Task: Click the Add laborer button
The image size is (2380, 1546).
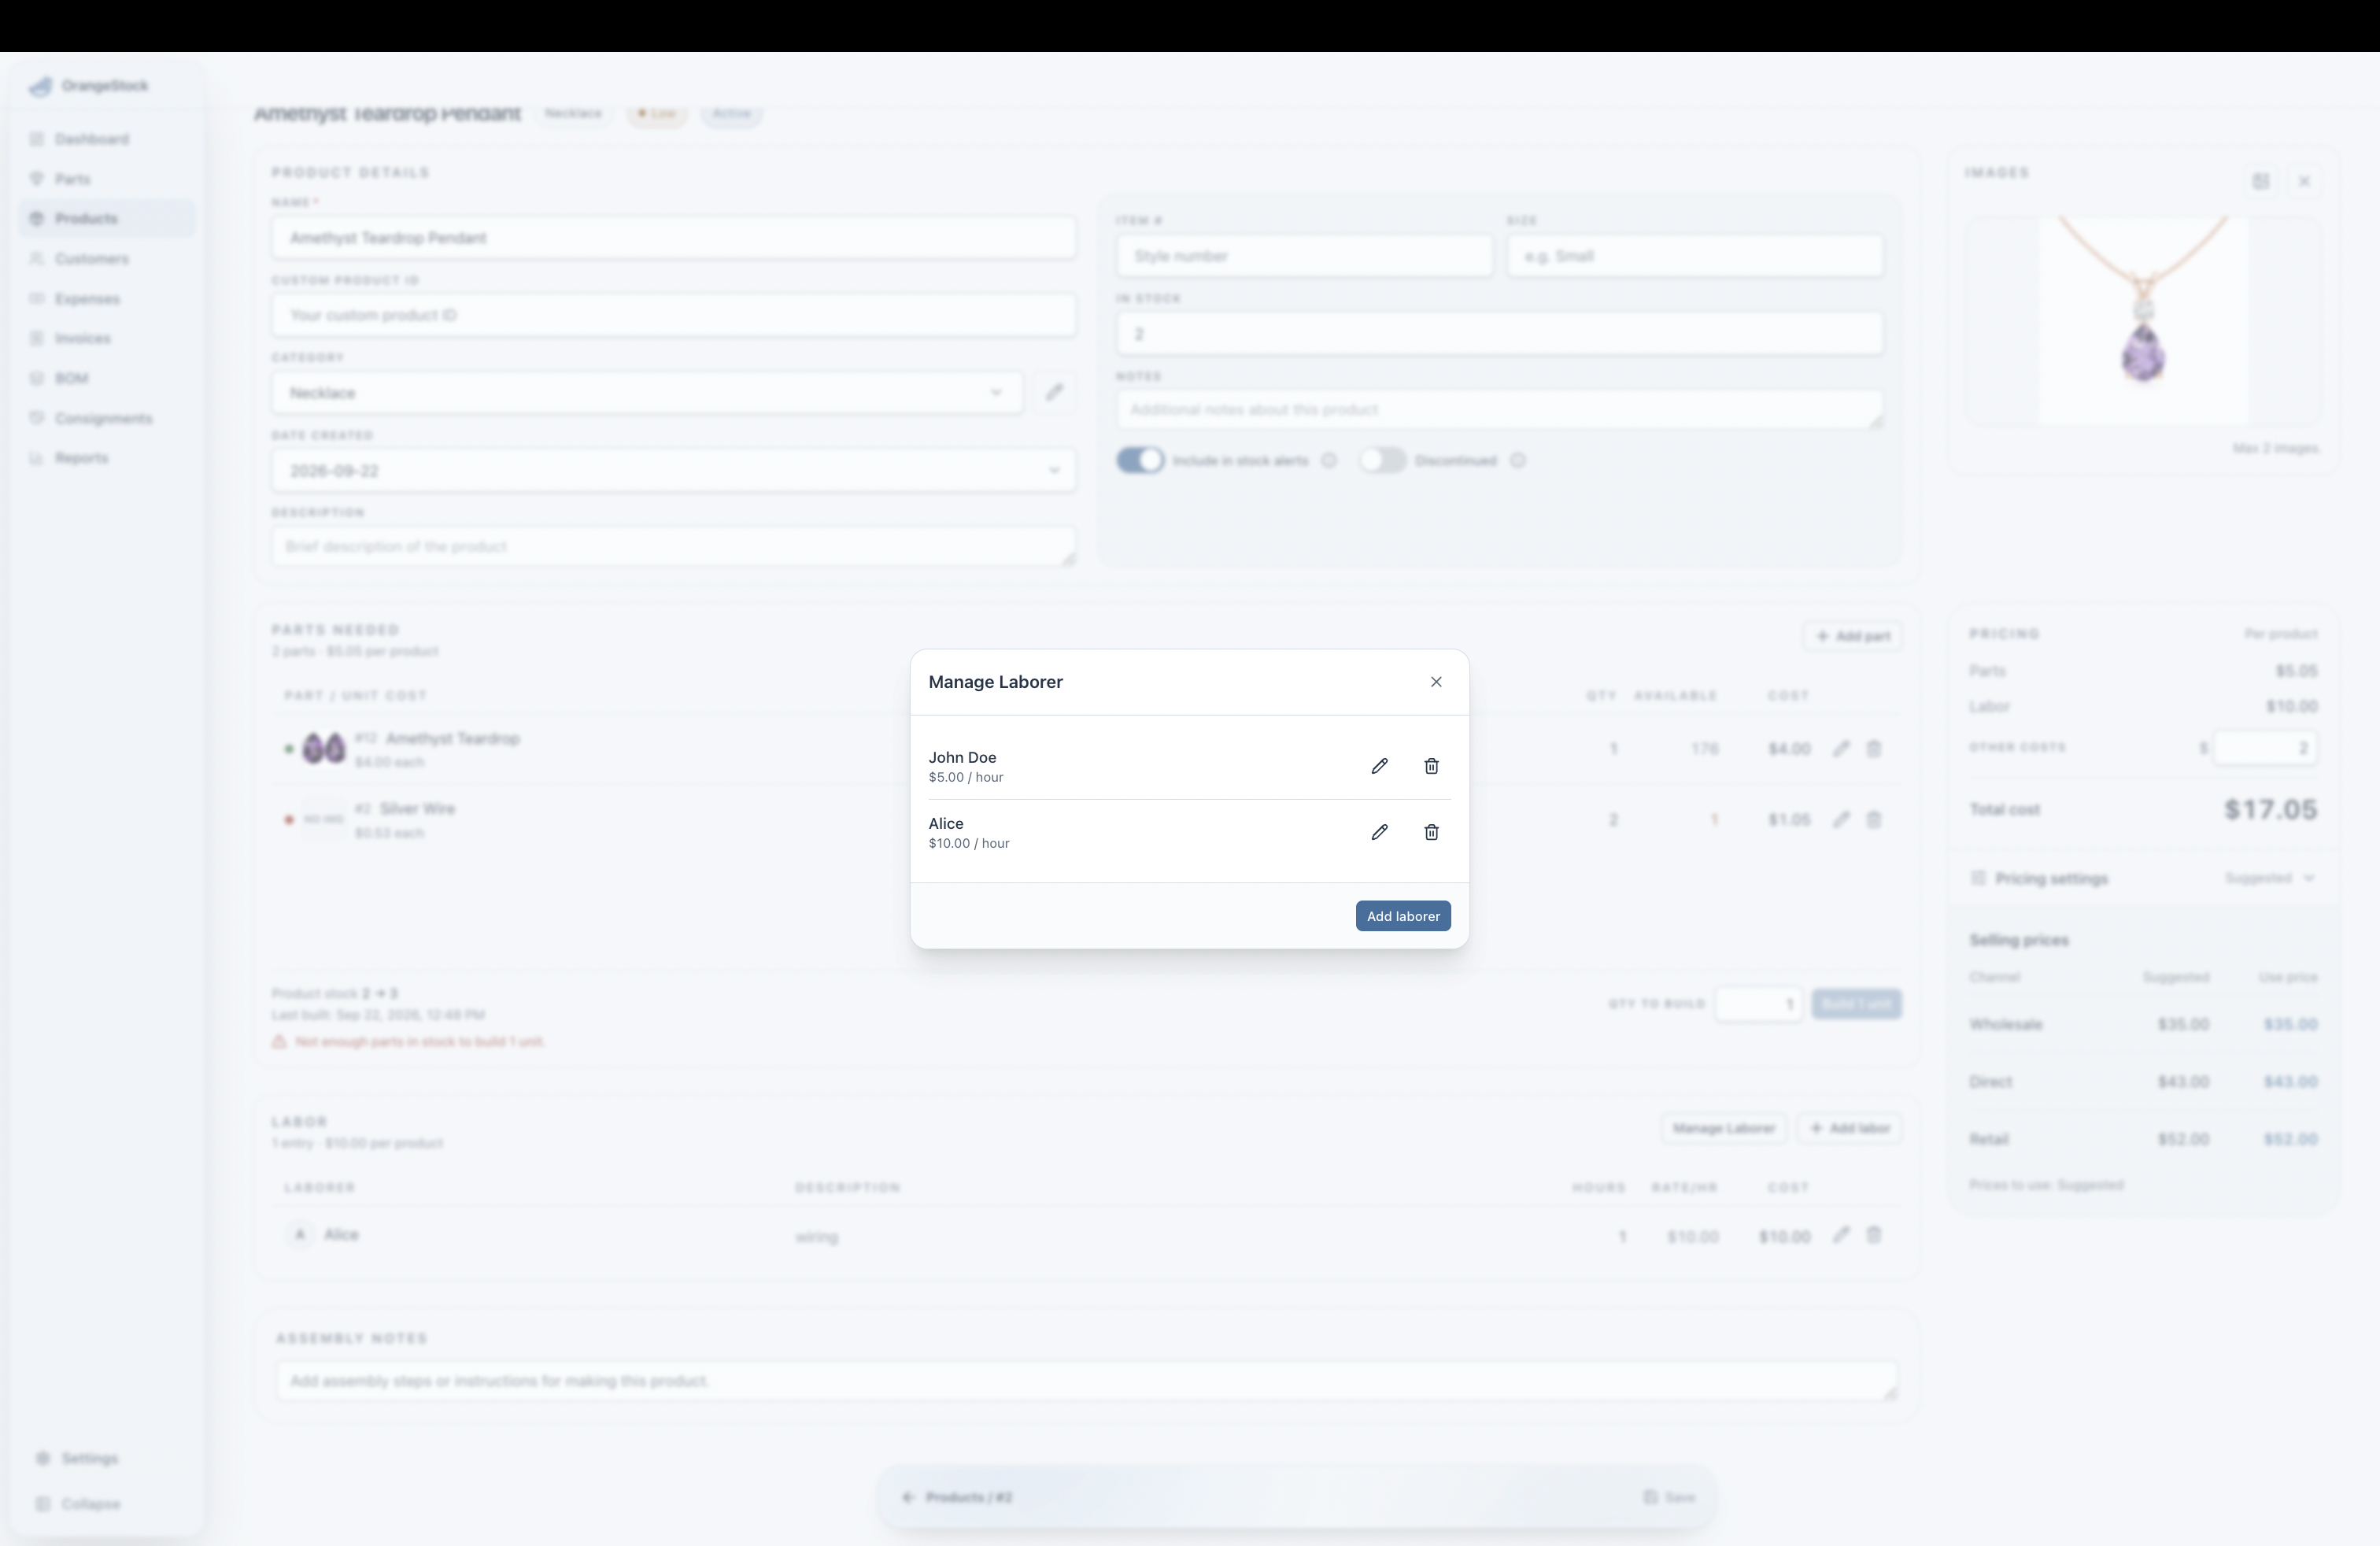Action: click(1403, 916)
